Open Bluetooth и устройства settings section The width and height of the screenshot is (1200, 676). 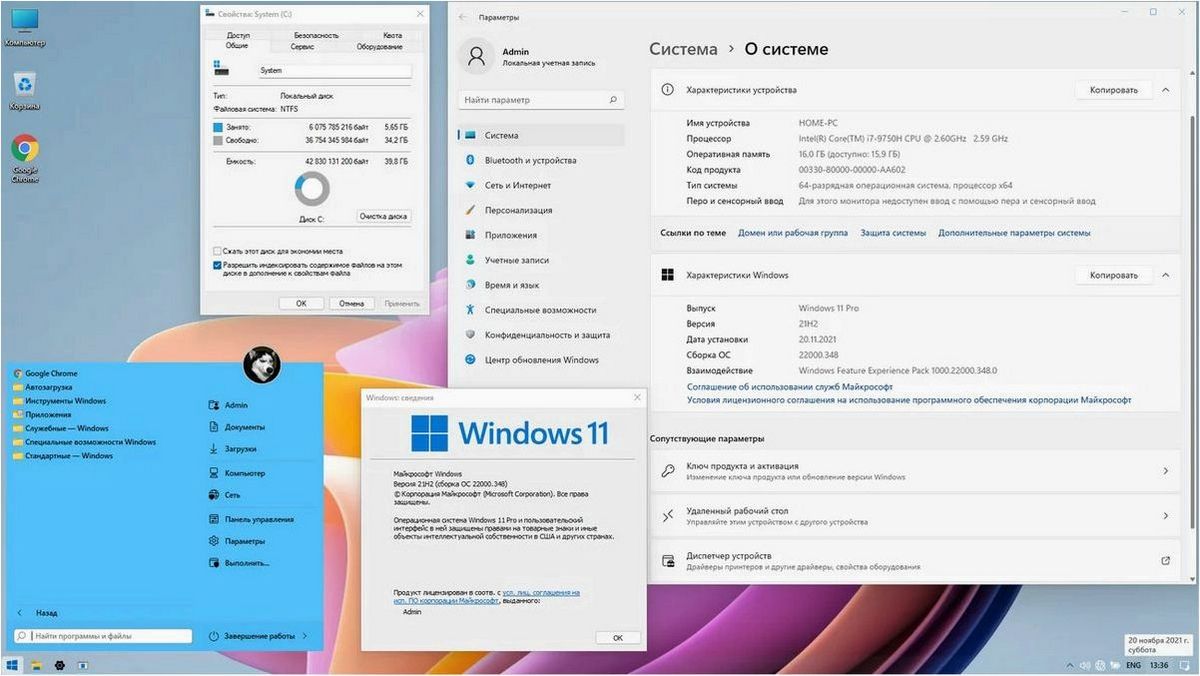tap(542, 160)
